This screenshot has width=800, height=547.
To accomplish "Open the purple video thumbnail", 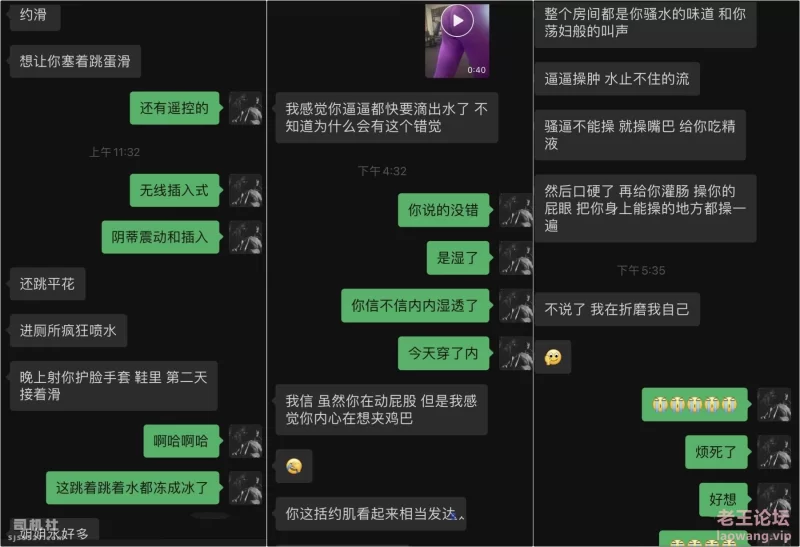I will click(x=457, y=41).
